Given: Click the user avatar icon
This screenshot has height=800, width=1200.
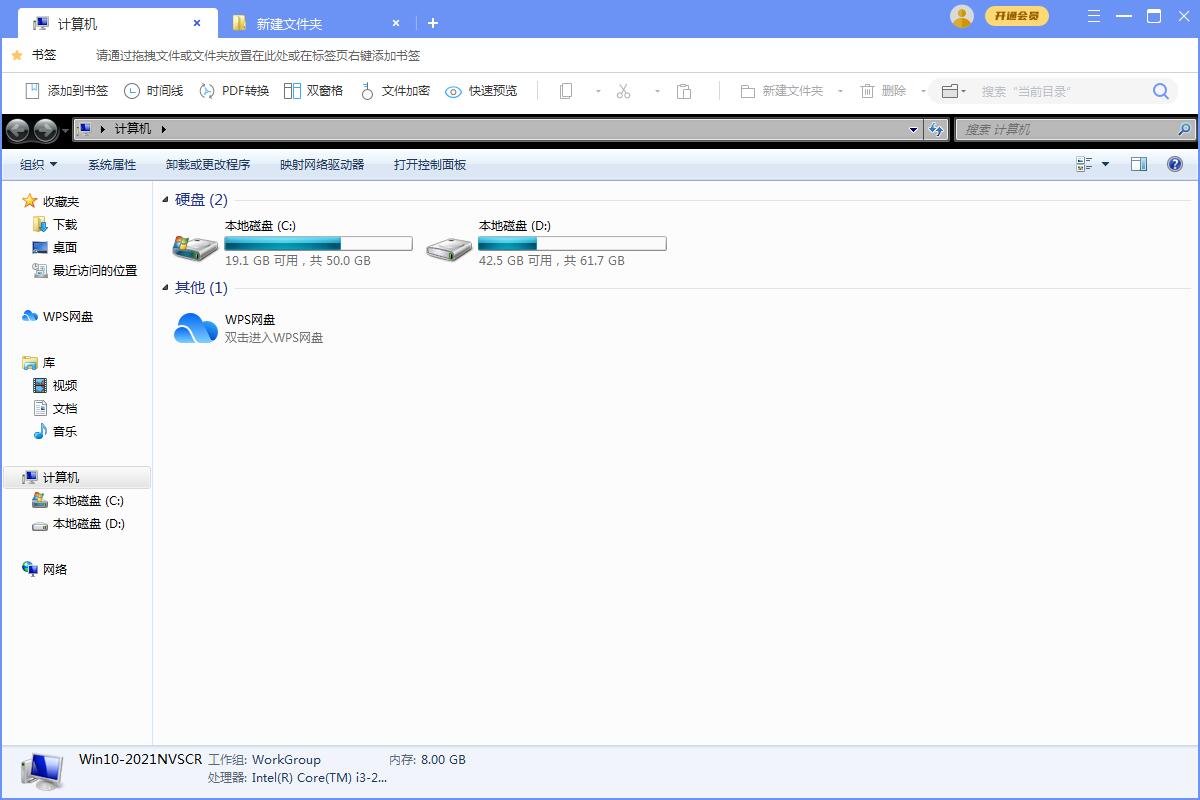Looking at the screenshot, I should (962, 16).
